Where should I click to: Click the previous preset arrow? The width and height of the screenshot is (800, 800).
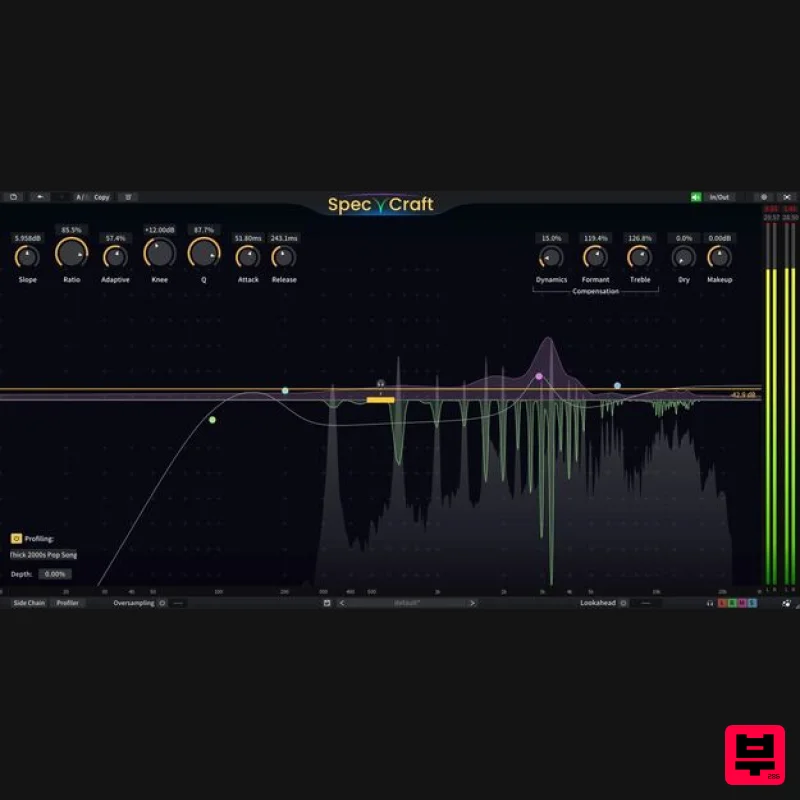click(340, 603)
